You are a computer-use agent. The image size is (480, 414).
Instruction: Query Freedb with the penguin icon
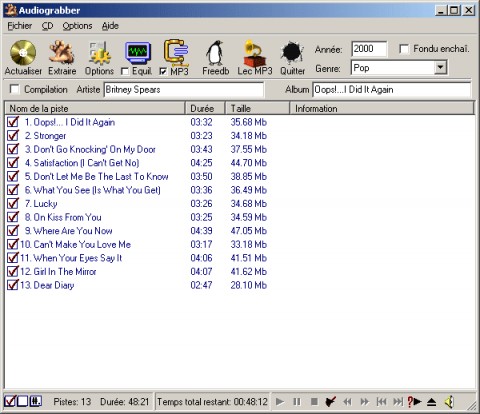pos(215,53)
